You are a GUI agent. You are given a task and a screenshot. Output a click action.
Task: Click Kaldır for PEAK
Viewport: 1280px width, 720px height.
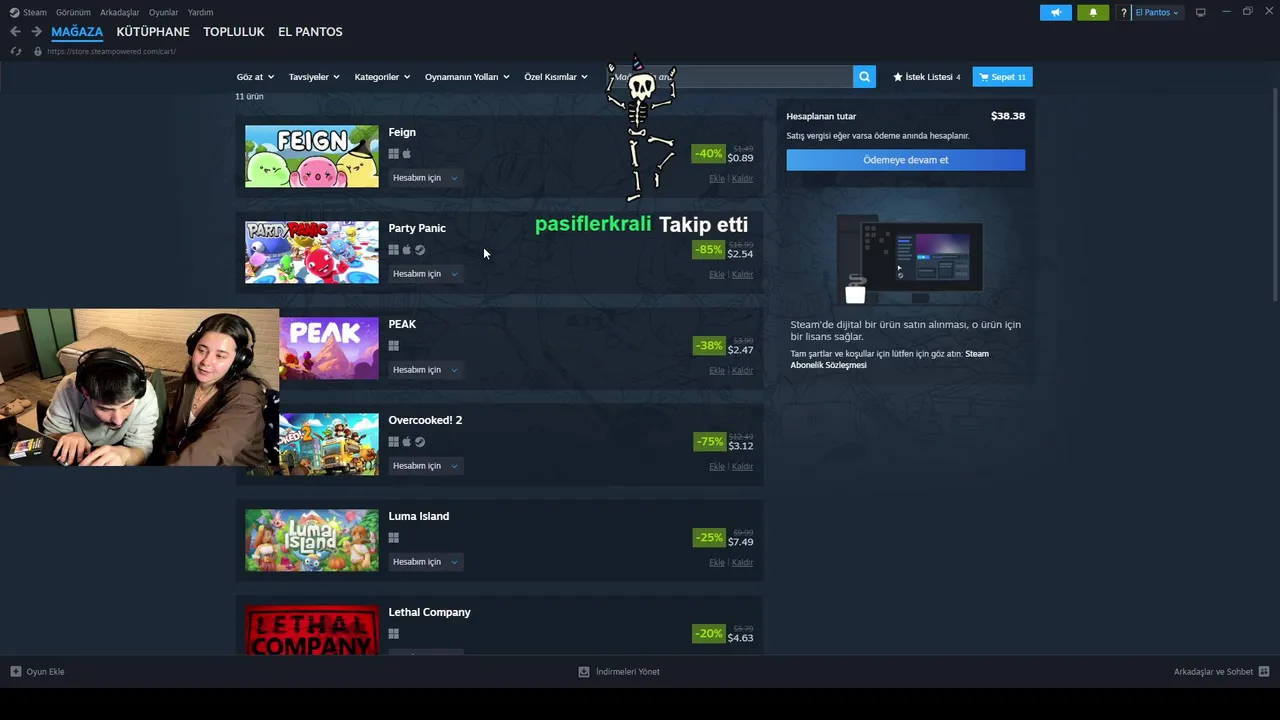tap(742, 371)
